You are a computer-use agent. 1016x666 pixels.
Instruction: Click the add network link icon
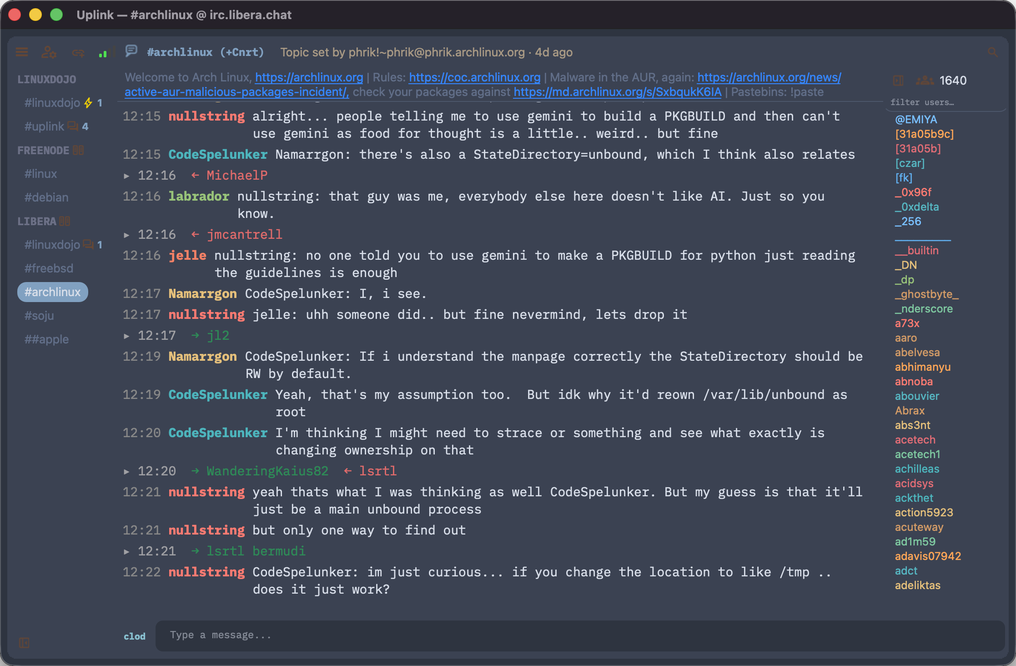point(78,52)
